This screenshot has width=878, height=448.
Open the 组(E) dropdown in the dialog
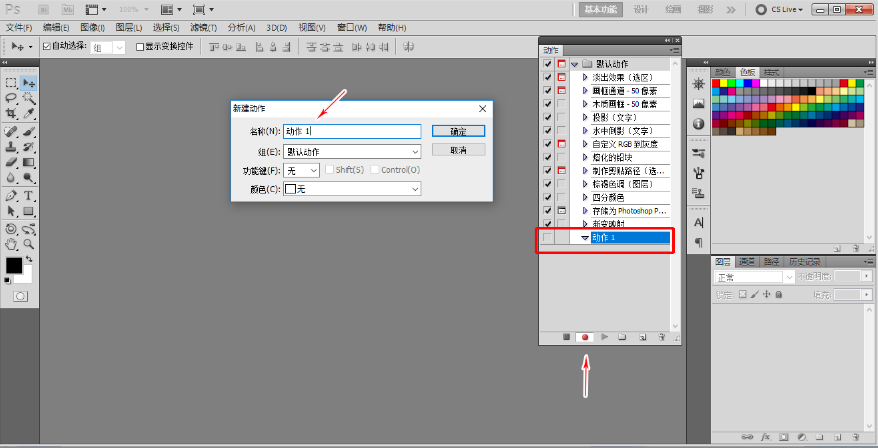(x=351, y=152)
